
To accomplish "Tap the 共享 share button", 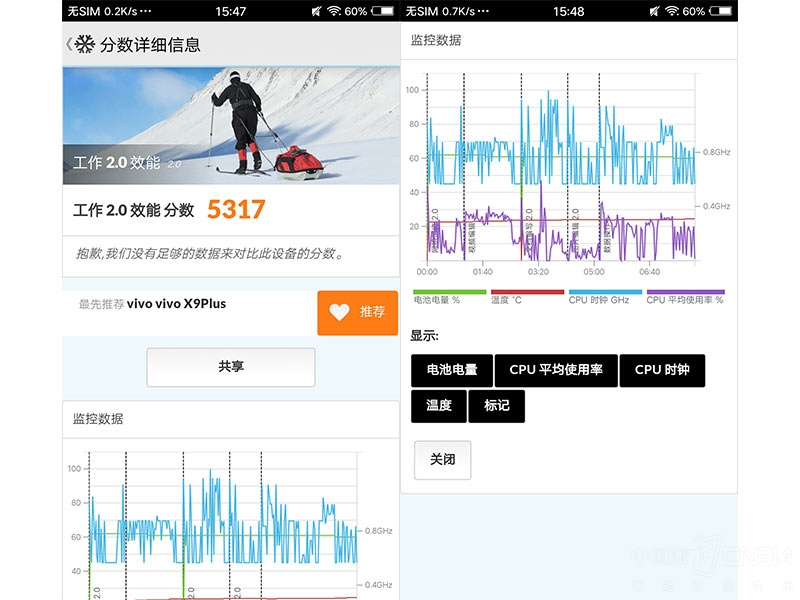I will coord(231,367).
